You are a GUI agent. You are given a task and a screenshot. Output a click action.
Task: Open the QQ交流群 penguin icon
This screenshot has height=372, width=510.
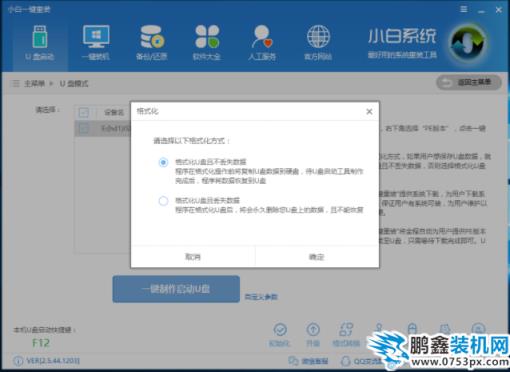pos(346,361)
